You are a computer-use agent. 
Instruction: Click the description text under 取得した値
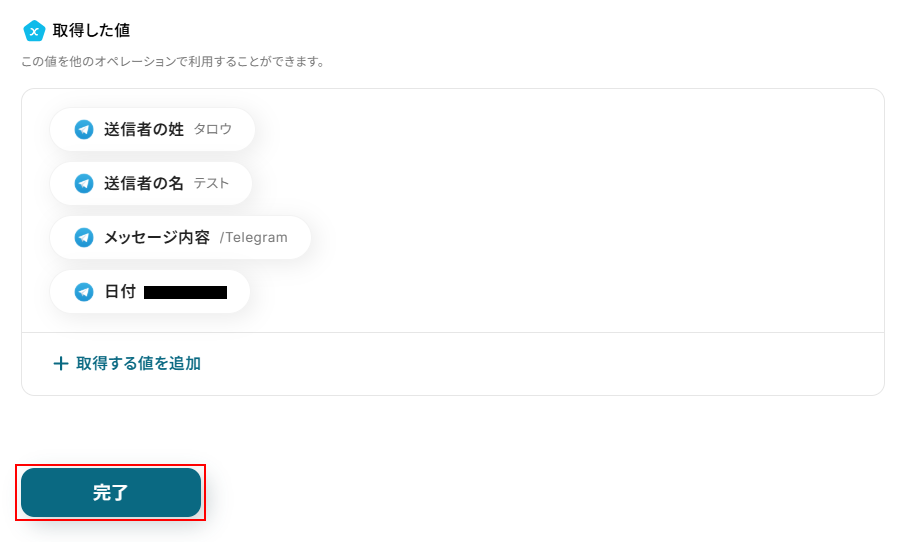(173, 62)
